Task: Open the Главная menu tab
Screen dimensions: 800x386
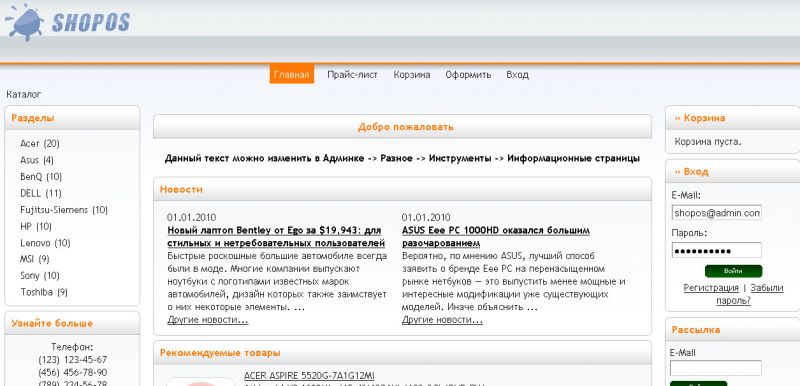Action: point(291,74)
